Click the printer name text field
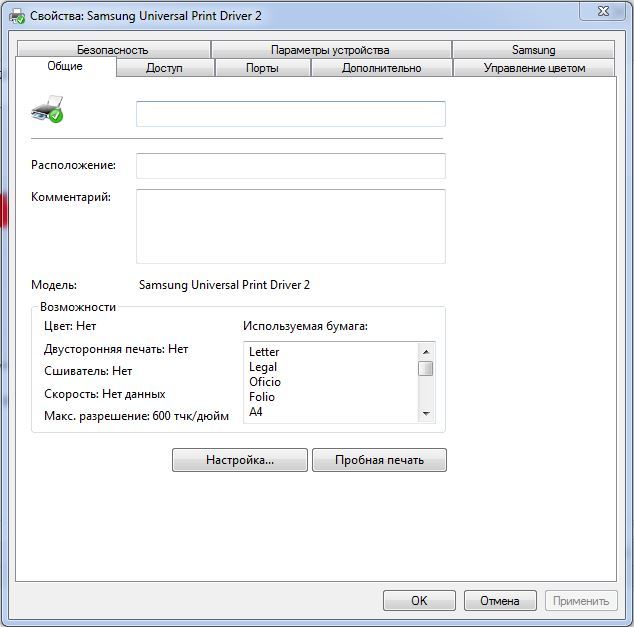This screenshot has height=627, width=634. [x=290, y=114]
